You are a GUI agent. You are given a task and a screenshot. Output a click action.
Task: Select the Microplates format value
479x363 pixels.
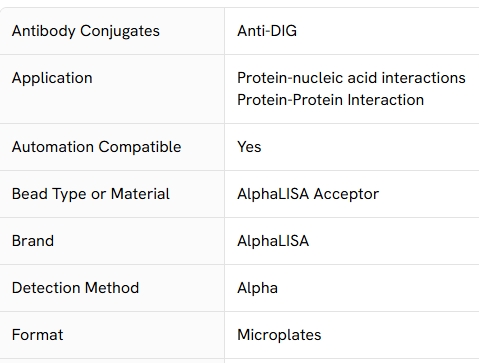tap(279, 335)
